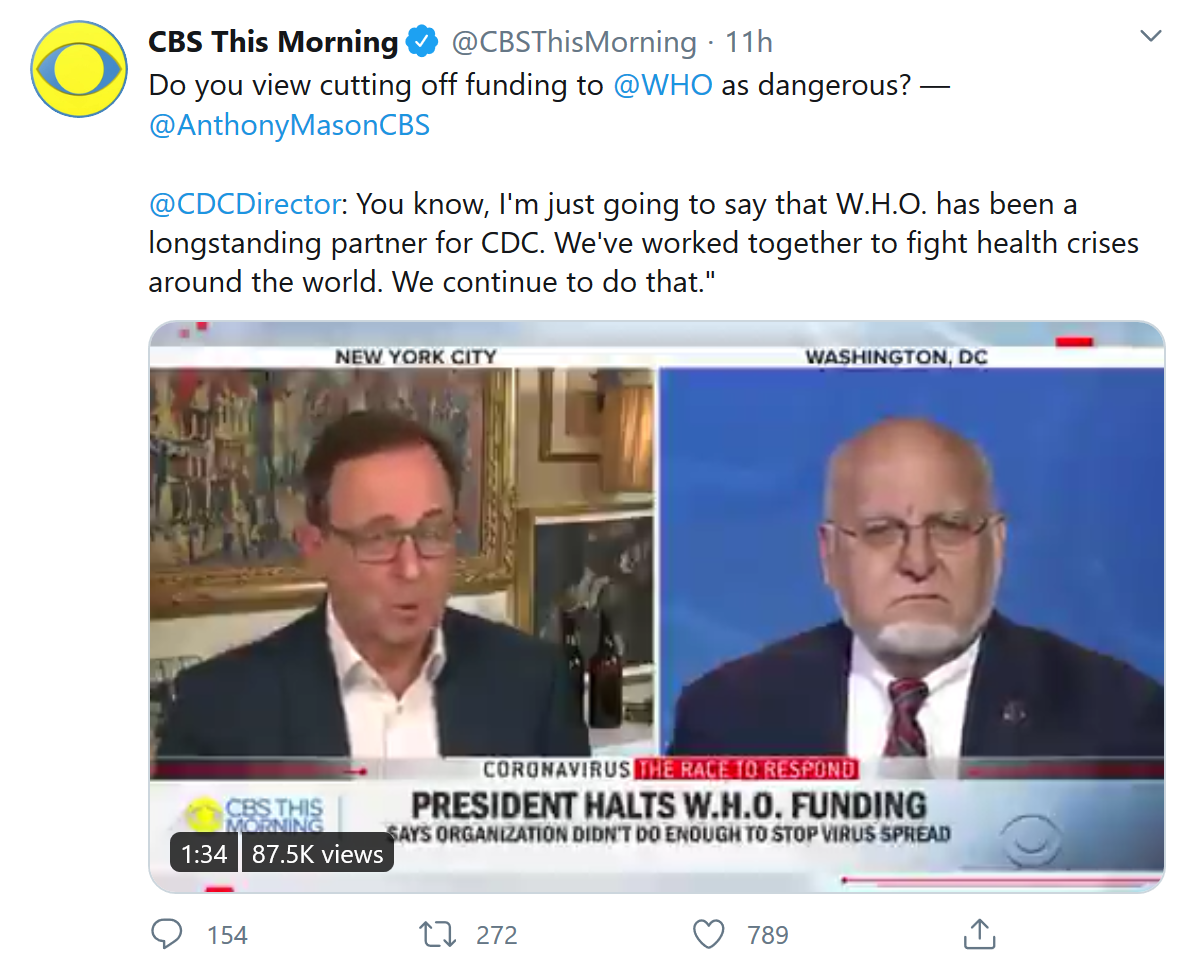The height and width of the screenshot is (973, 1196).
Task: Click the 87.5K views counter
Action: [317, 854]
